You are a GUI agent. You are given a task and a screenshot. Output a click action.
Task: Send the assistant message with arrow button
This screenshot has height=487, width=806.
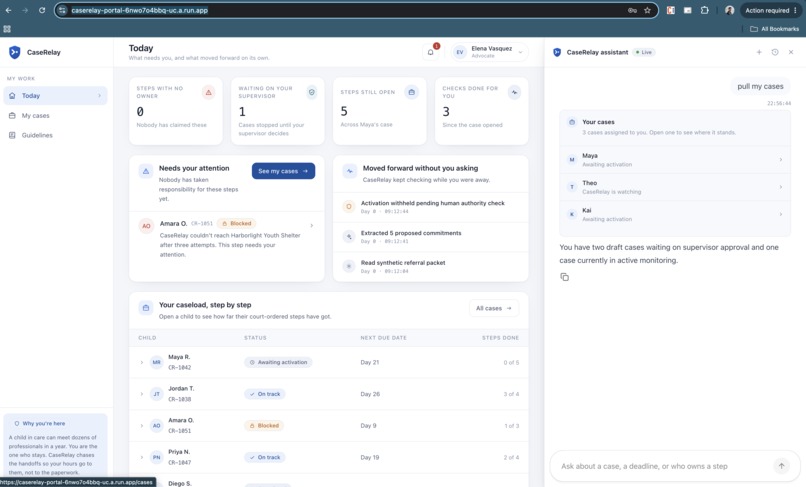781,466
